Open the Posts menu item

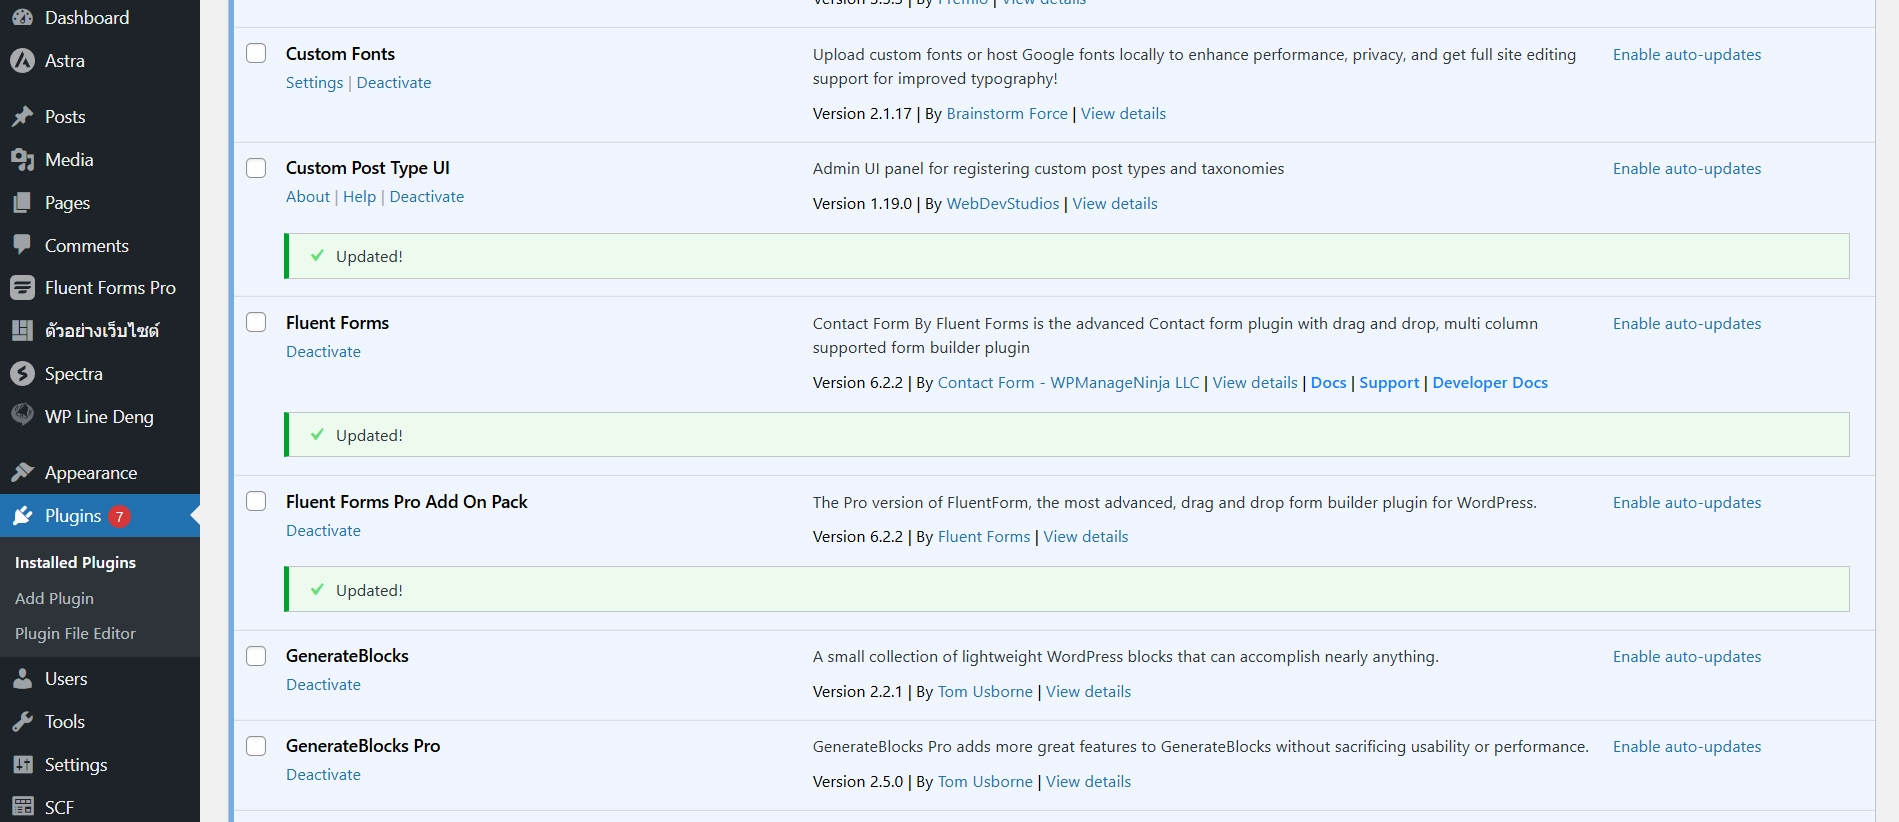point(65,117)
